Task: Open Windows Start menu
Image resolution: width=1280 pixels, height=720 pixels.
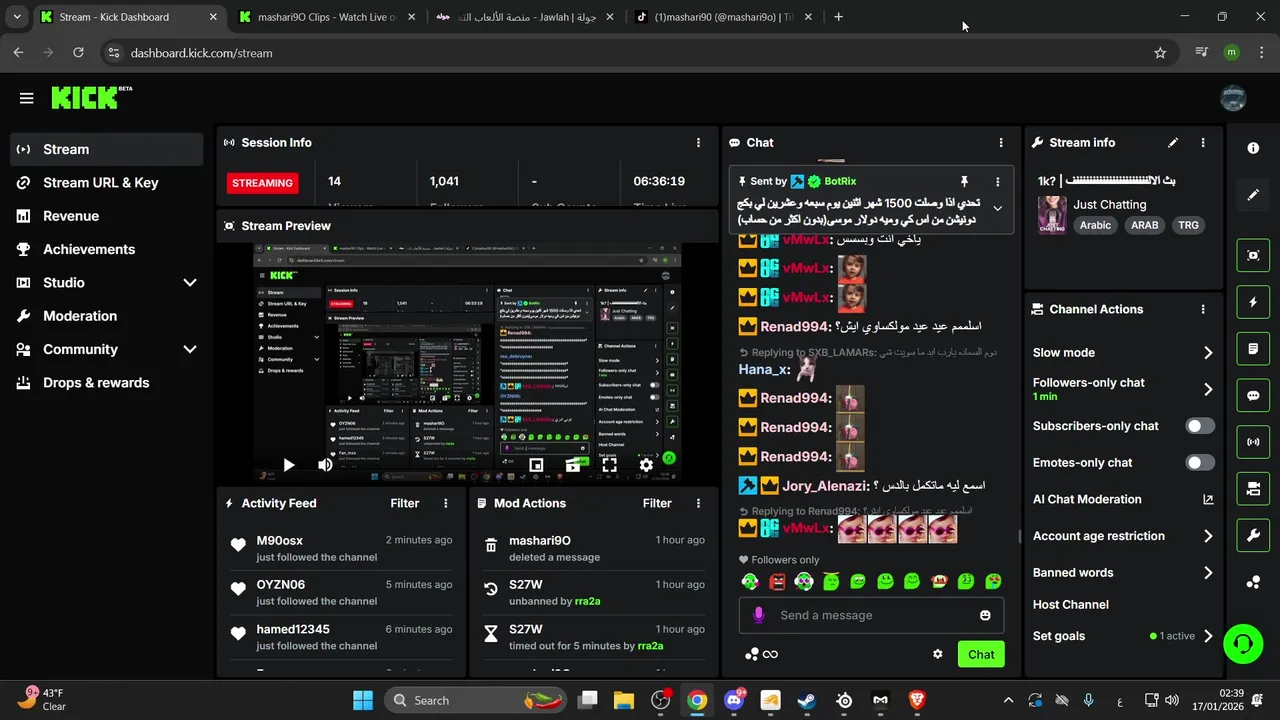Action: pyautogui.click(x=362, y=700)
